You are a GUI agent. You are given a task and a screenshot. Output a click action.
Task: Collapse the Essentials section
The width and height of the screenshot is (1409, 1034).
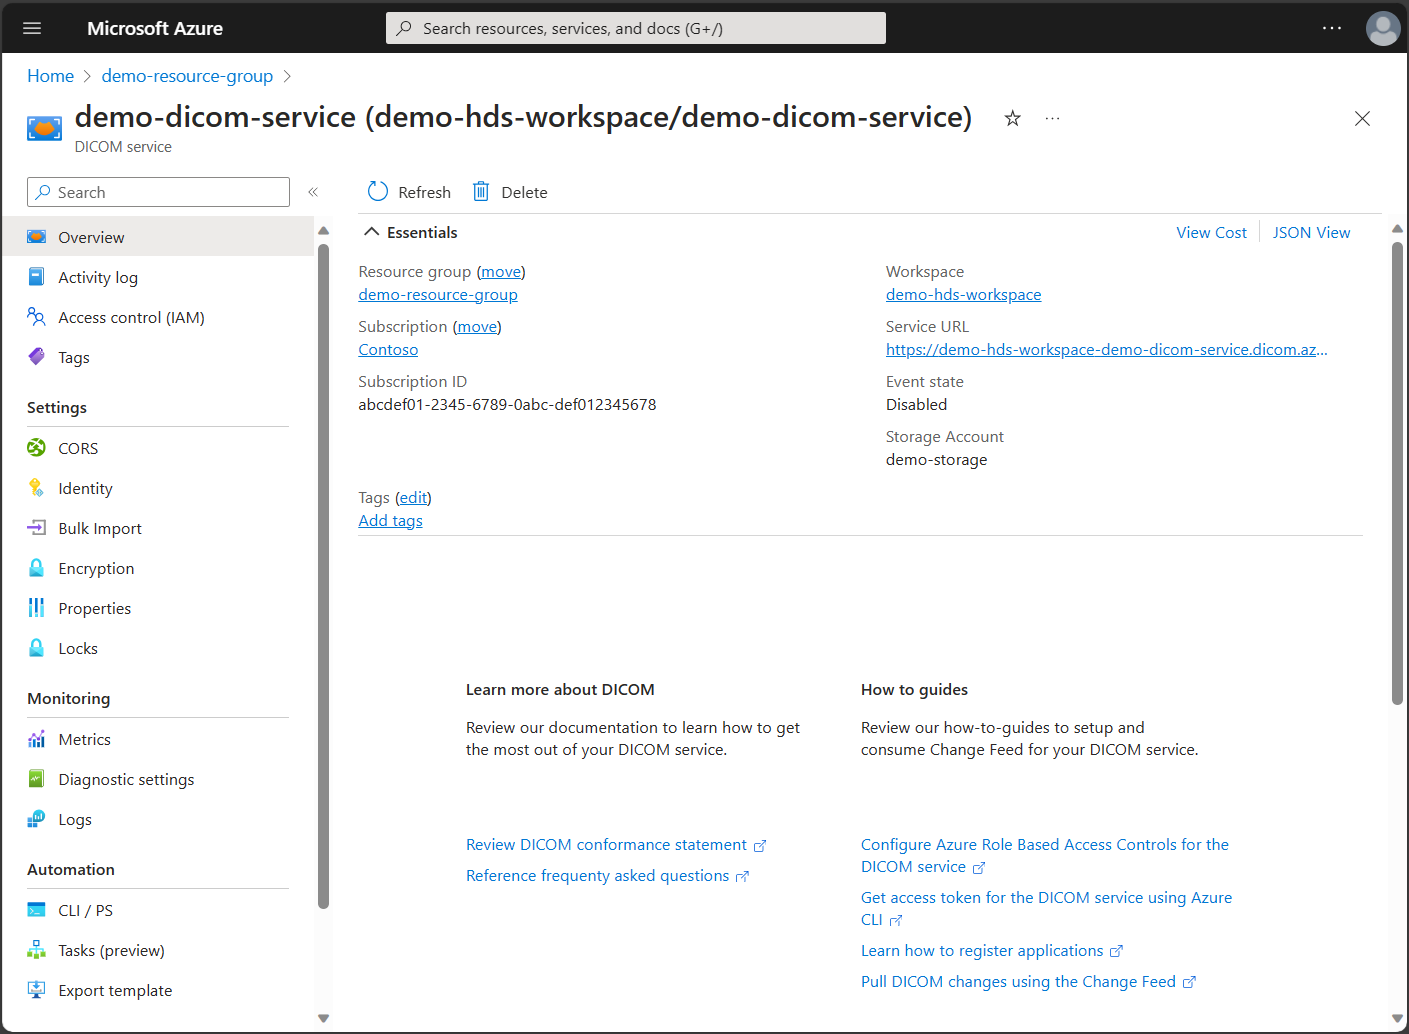(x=371, y=232)
